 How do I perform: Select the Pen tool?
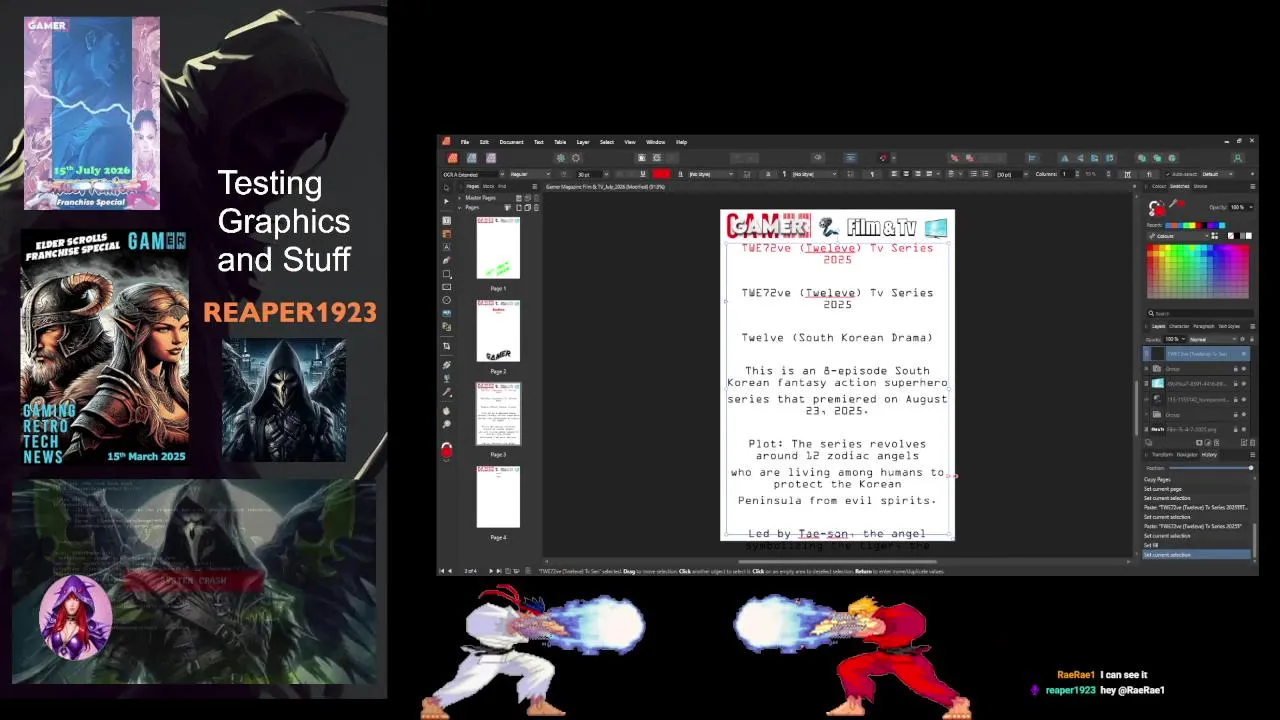click(447, 260)
